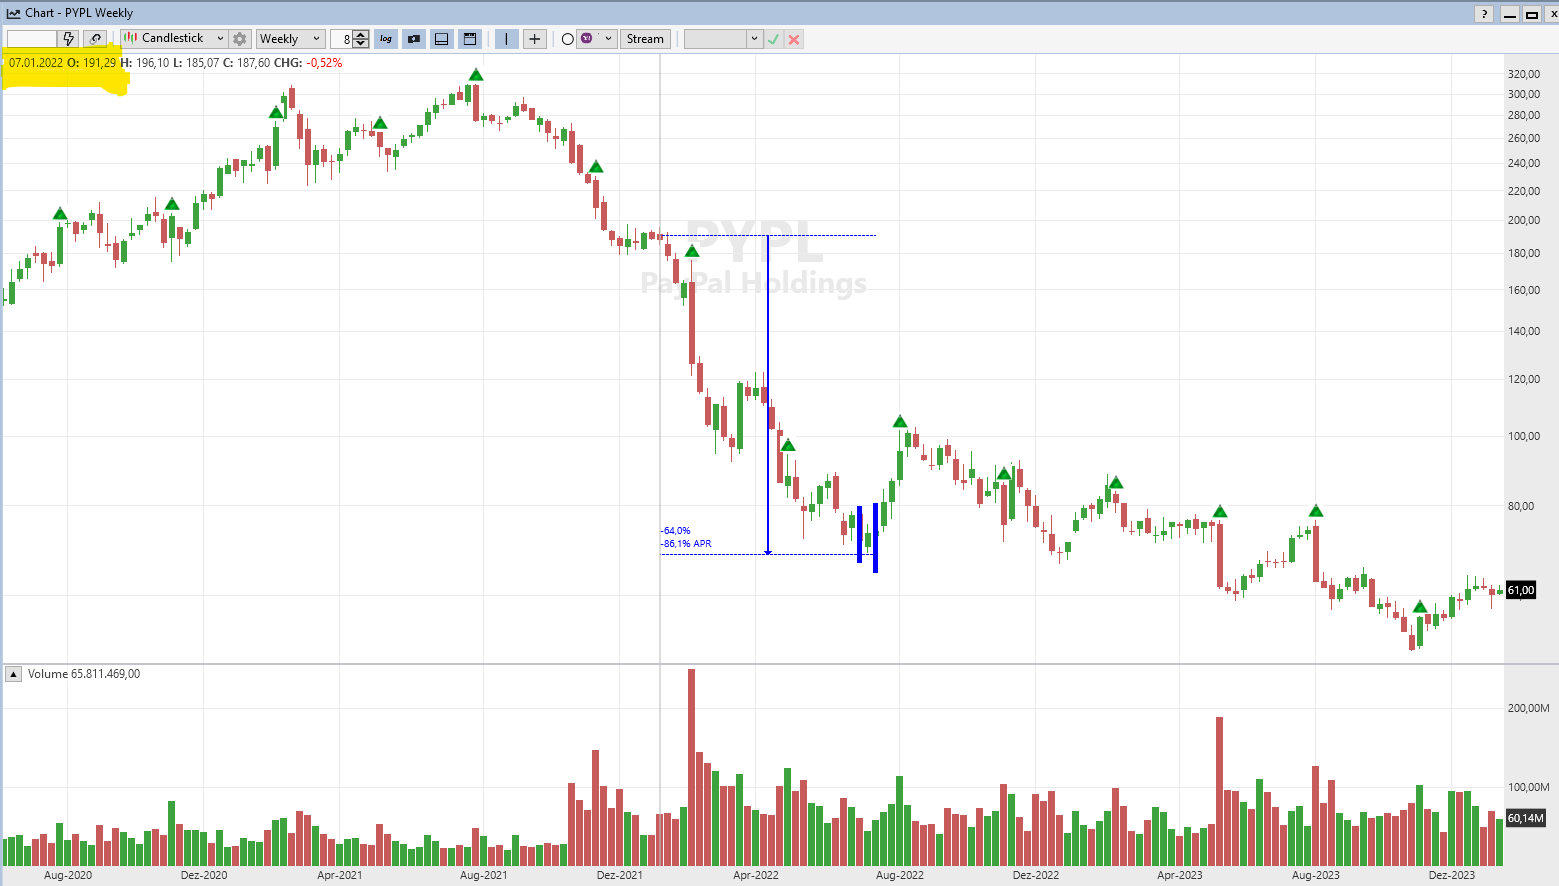1559x886 pixels.
Task: Collapse the Volume pane with triangle button
Action: [x=14, y=674]
